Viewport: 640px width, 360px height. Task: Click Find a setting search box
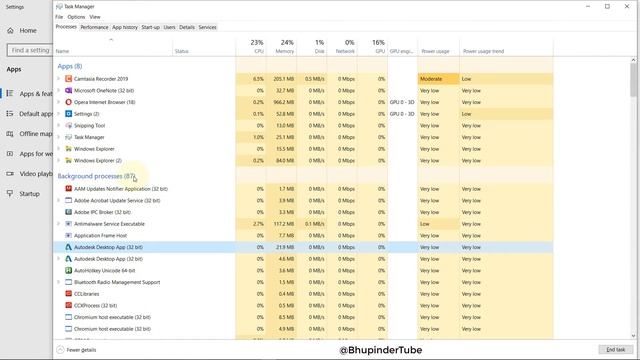(x=29, y=50)
